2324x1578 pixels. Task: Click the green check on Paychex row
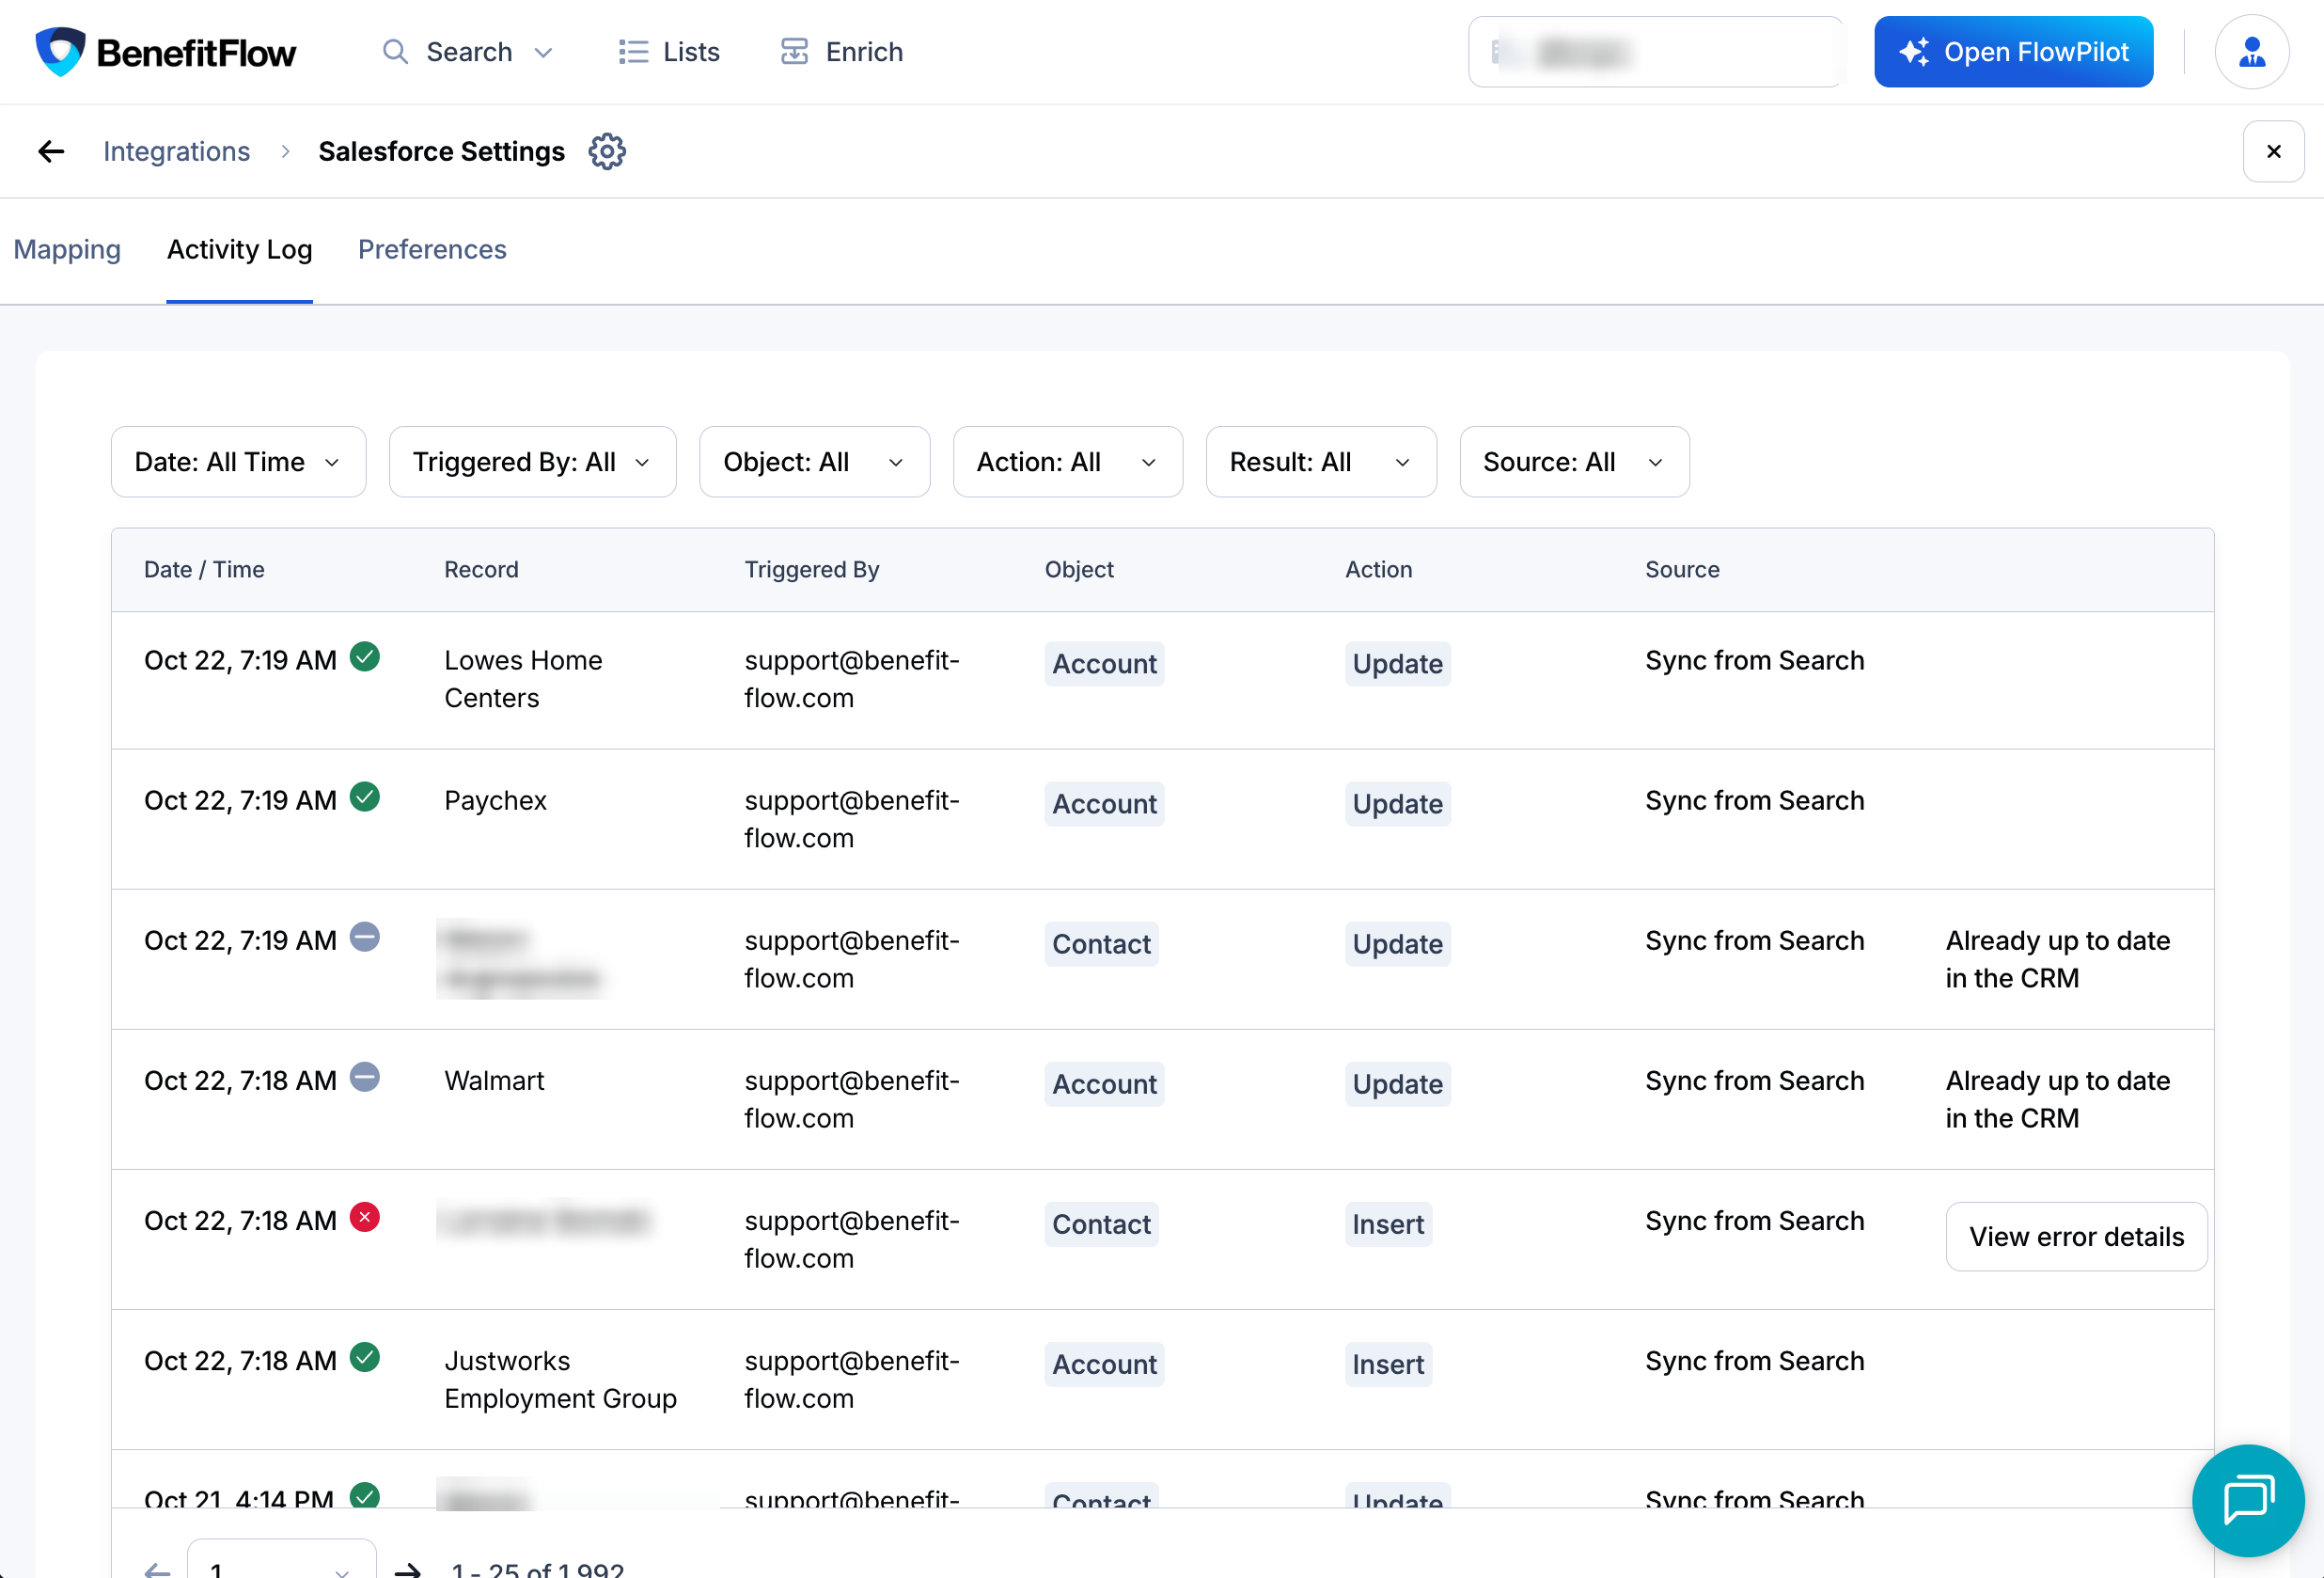pyautogui.click(x=365, y=797)
